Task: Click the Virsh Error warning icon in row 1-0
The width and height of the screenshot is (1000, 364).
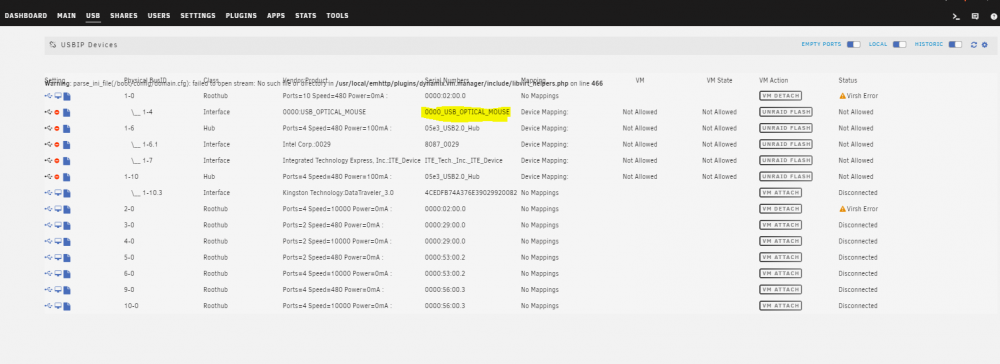Action: click(x=842, y=96)
